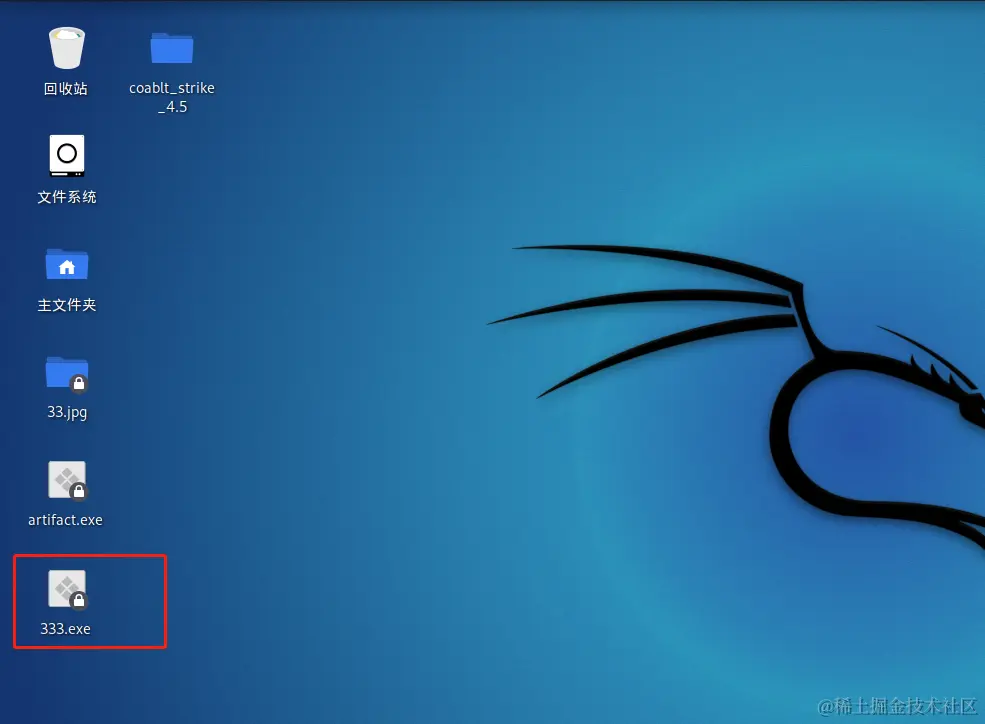Click the coablt_strike_4.5 label text
Viewport: 985px width, 724px height.
coord(172,97)
